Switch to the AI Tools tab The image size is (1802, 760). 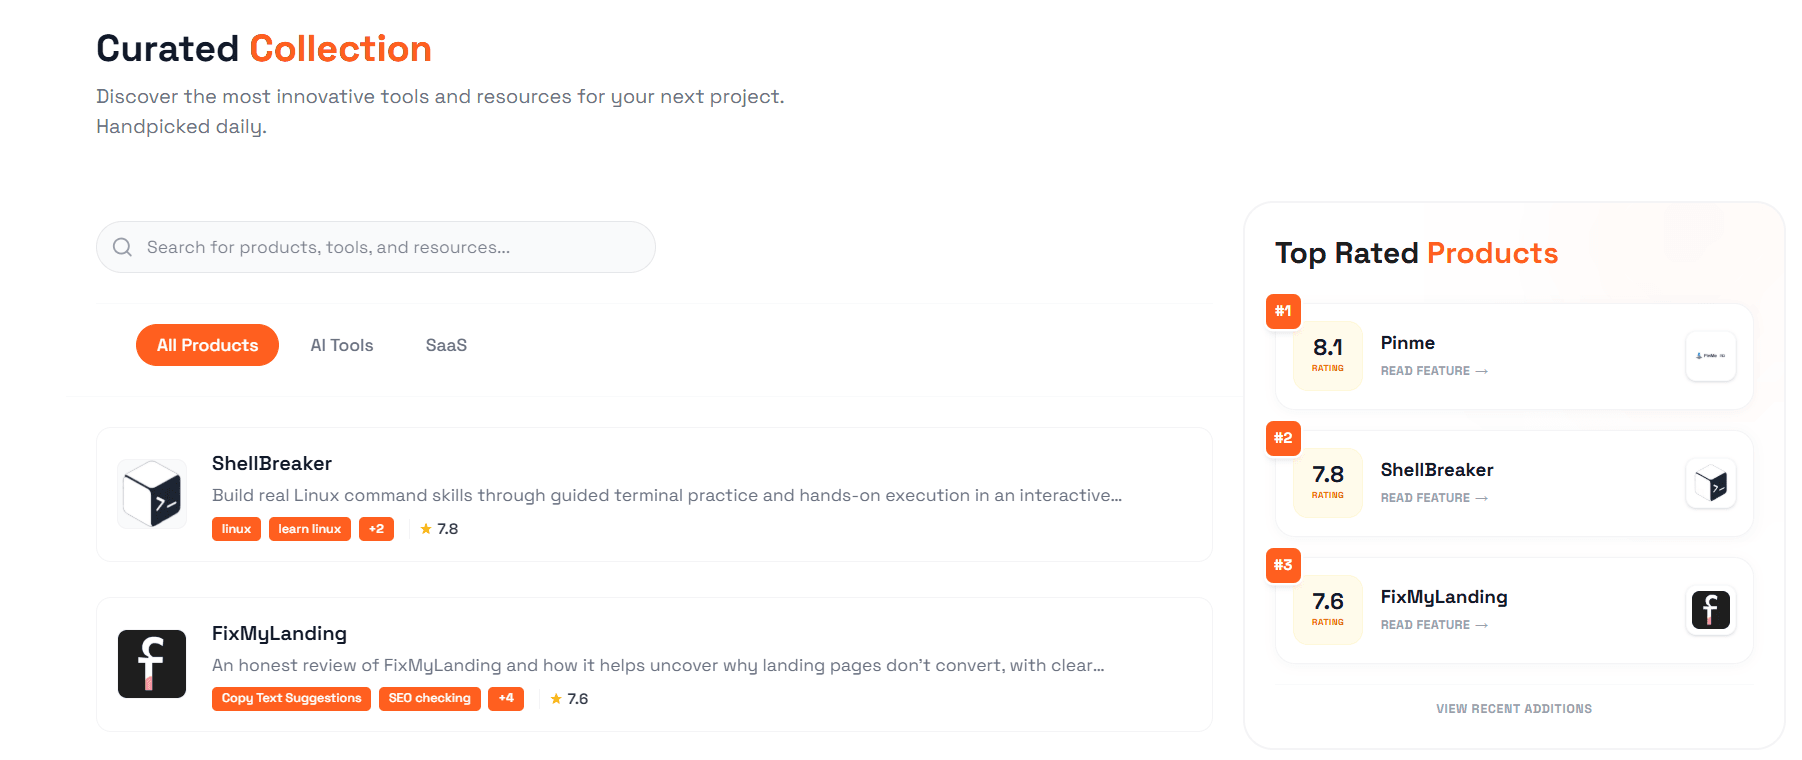click(x=341, y=345)
